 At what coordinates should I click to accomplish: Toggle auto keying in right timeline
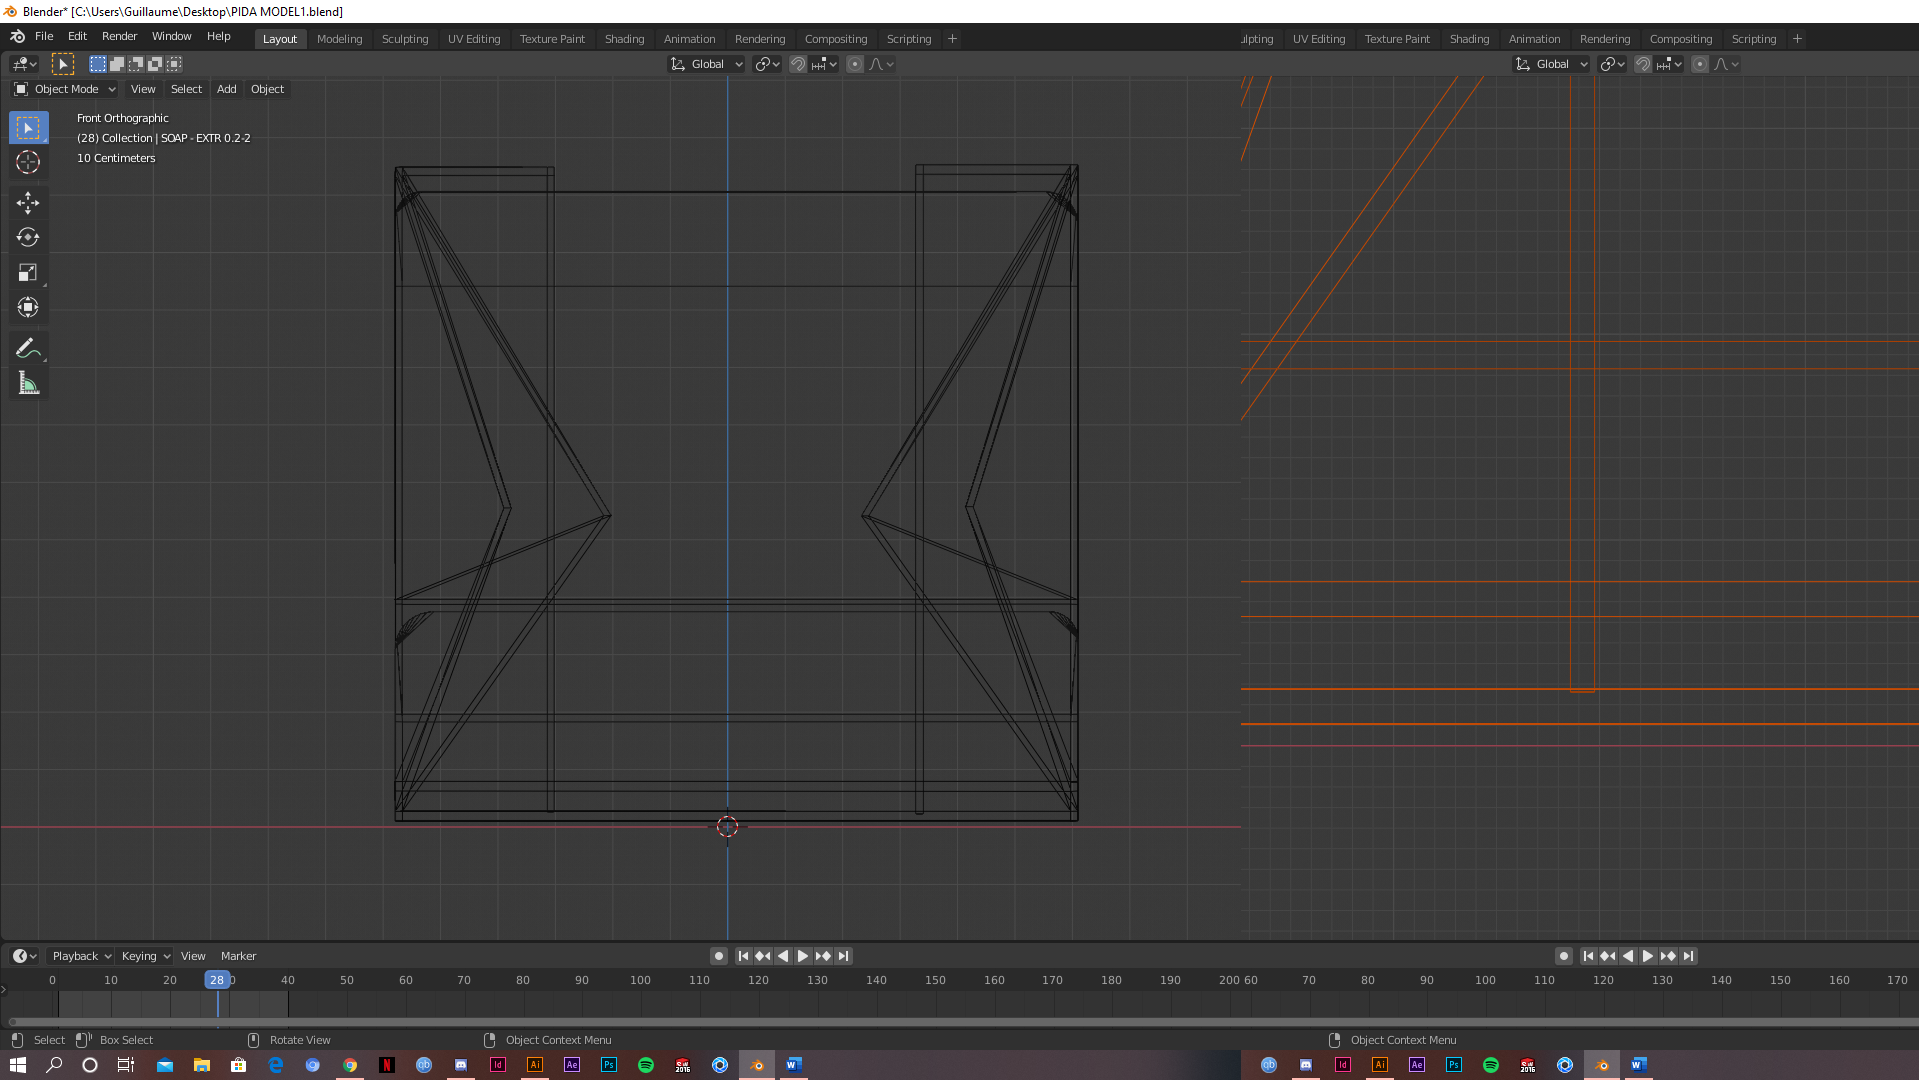(1564, 956)
